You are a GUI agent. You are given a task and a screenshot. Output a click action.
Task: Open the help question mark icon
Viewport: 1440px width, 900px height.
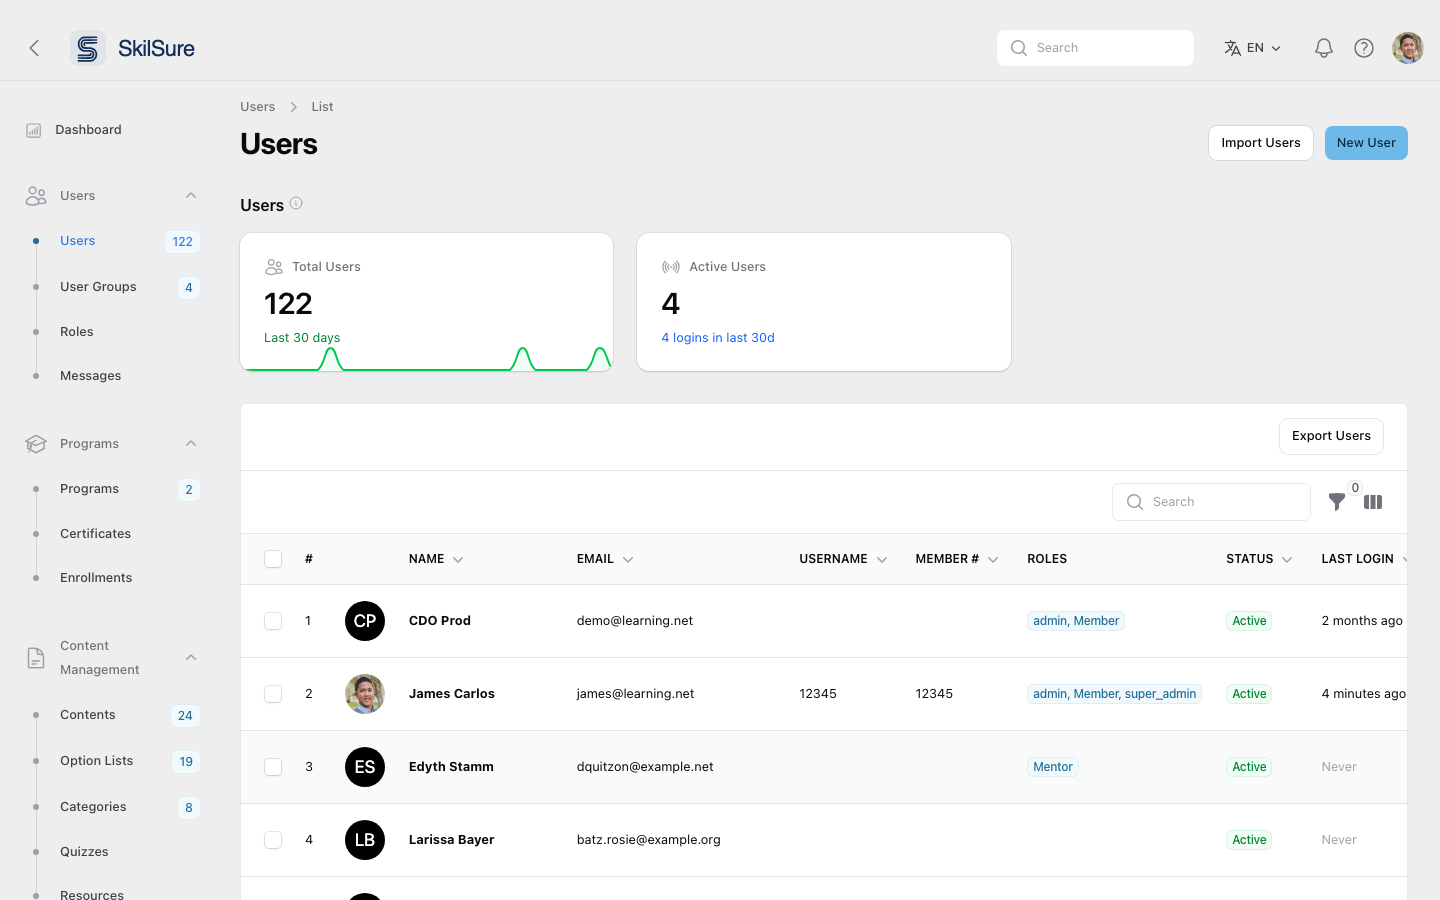1364,48
